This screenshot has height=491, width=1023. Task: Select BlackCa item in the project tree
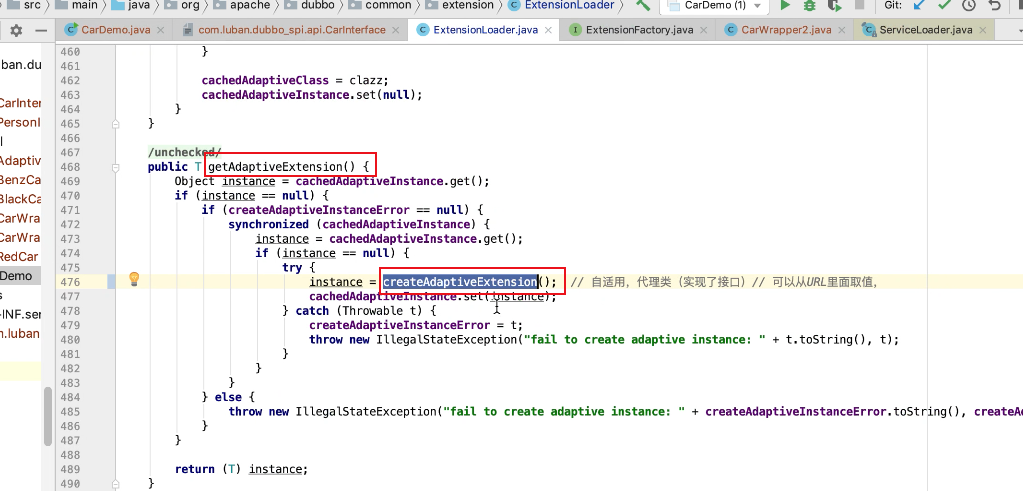click(21, 199)
